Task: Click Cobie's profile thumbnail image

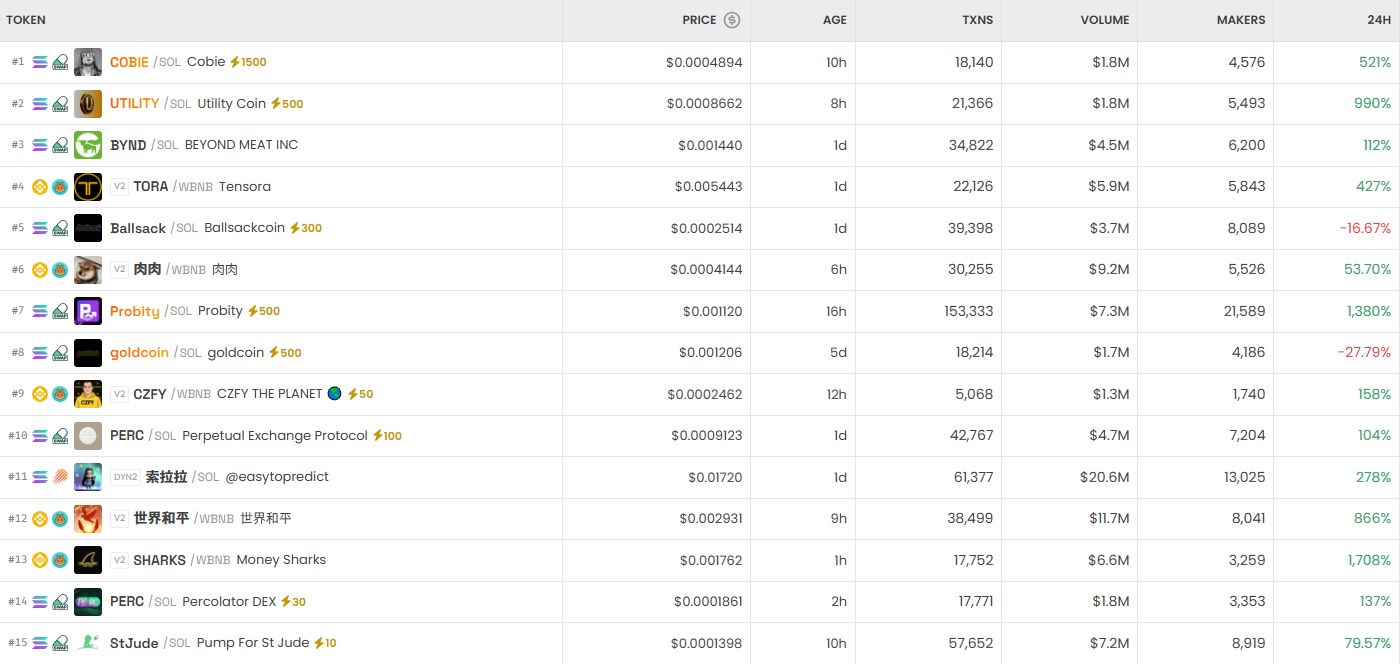Action: [x=88, y=61]
